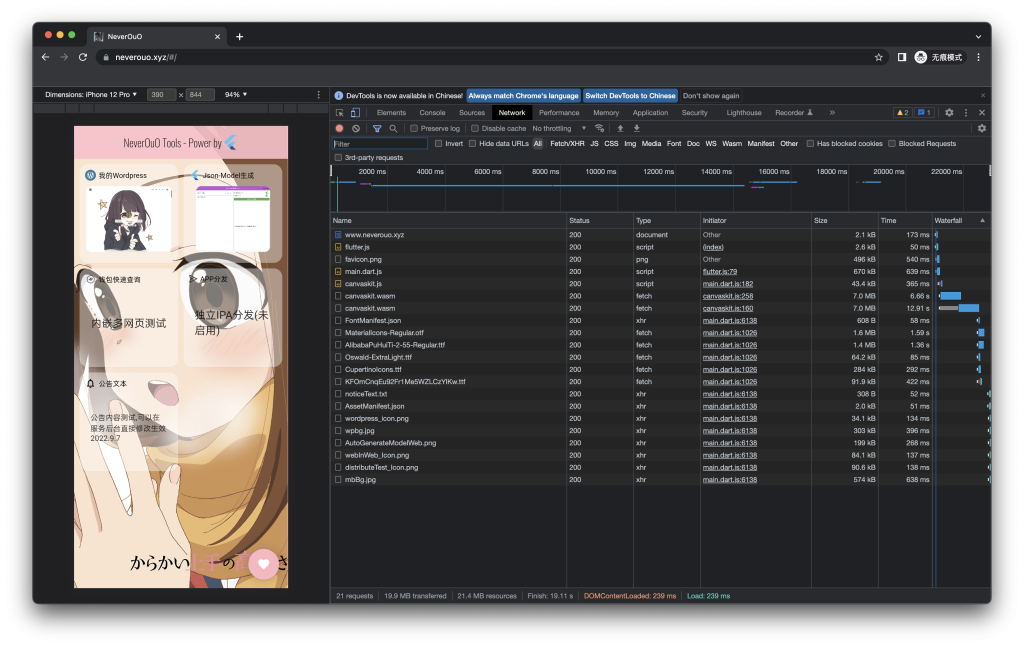Open the network search magnifier
This screenshot has width=1024, height=647.
[x=393, y=128]
